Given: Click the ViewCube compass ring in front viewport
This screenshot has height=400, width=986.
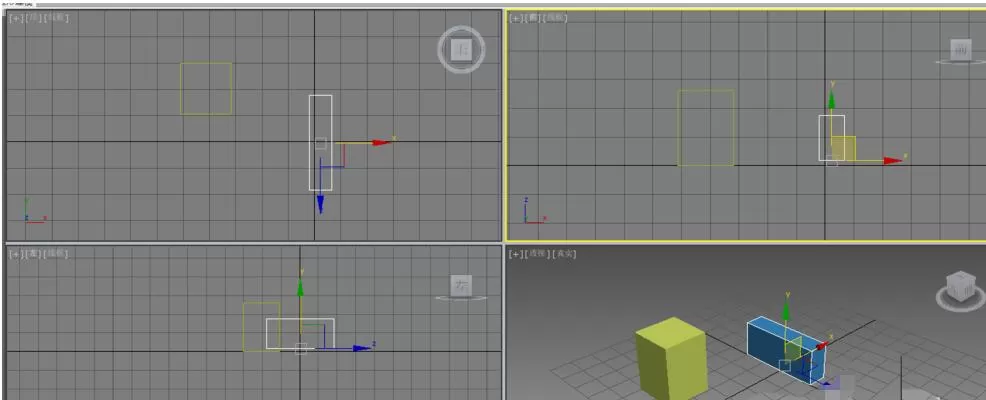Looking at the screenshot, I should point(960,62).
